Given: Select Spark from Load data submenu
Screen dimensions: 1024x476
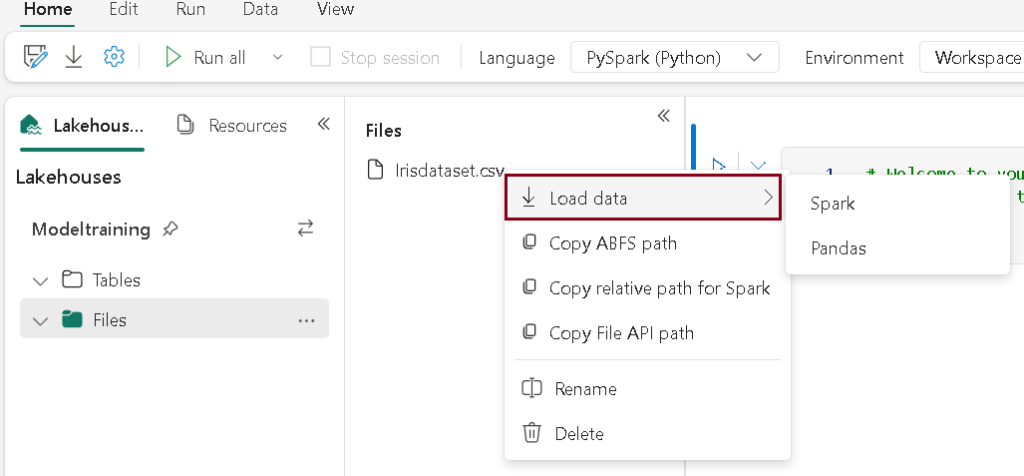Looking at the screenshot, I should [833, 204].
